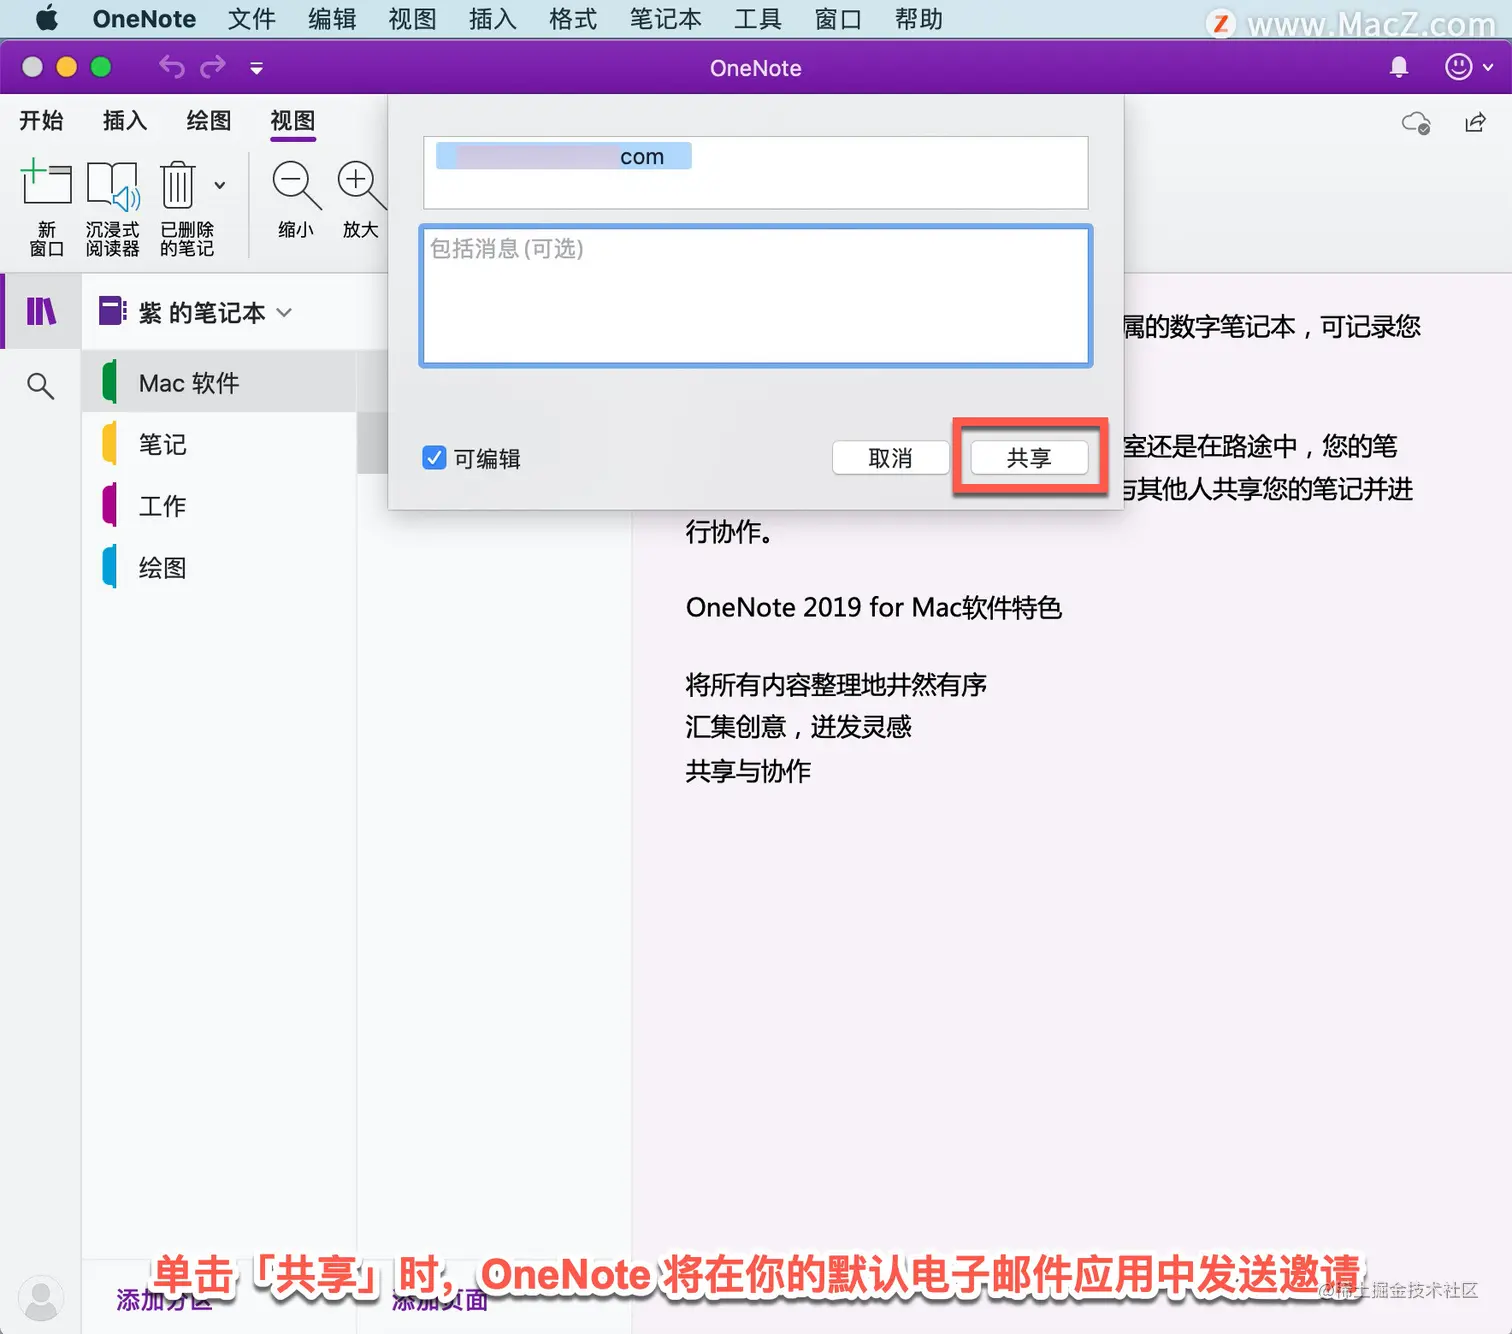The height and width of the screenshot is (1334, 1512).
Task: Open the Immersive Reader
Action: pyautogui.click(x=112, y=185)
